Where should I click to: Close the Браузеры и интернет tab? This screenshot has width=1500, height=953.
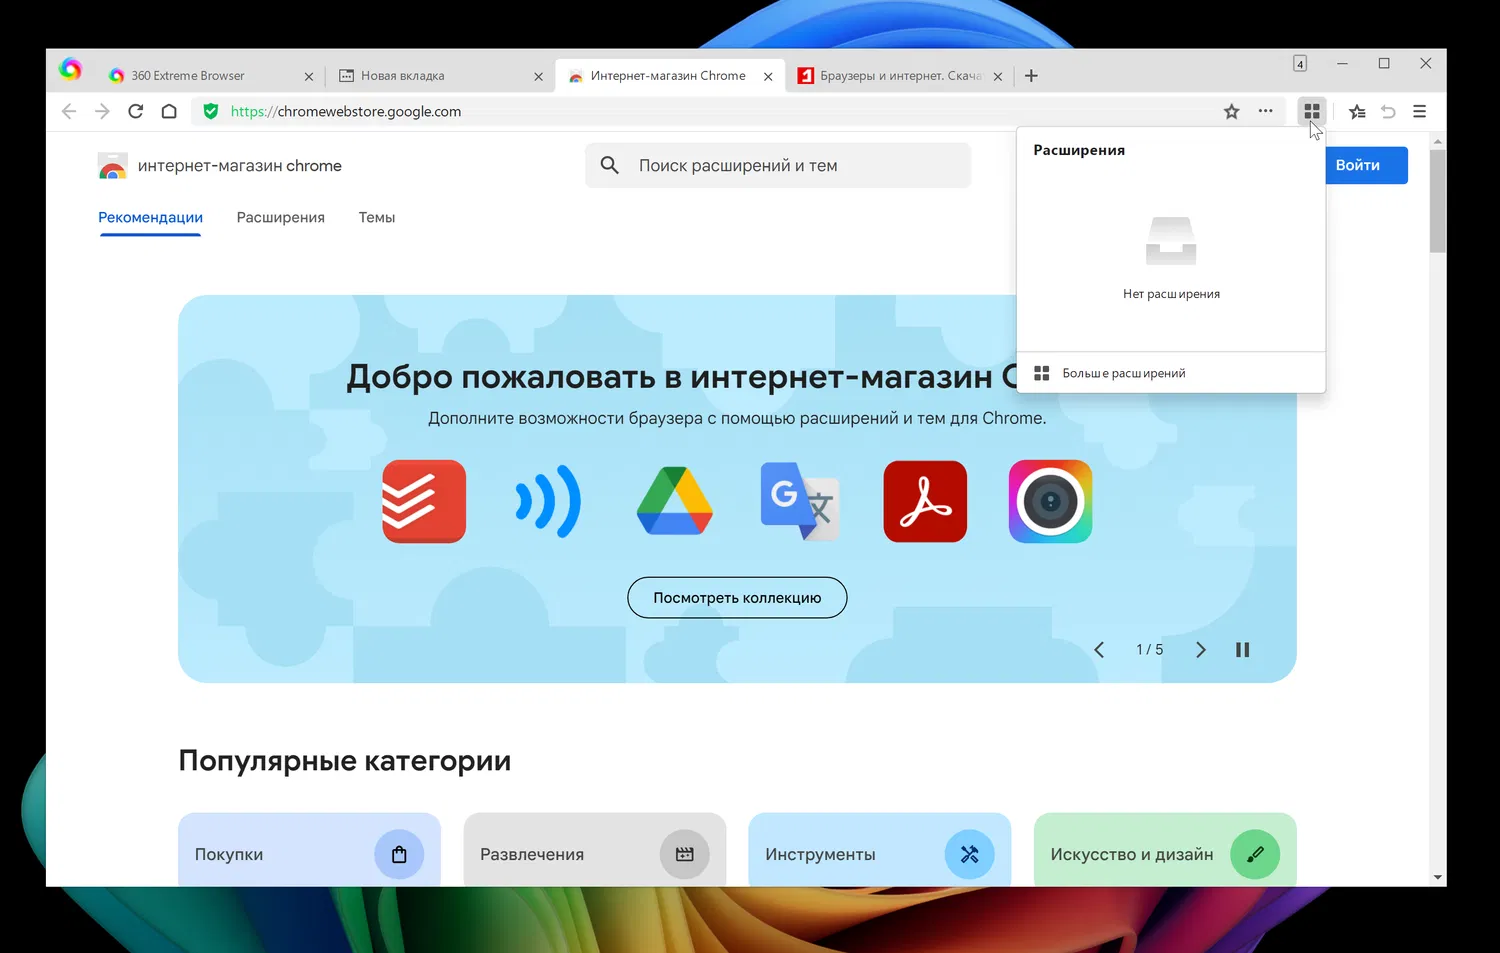tap(997, 76)
